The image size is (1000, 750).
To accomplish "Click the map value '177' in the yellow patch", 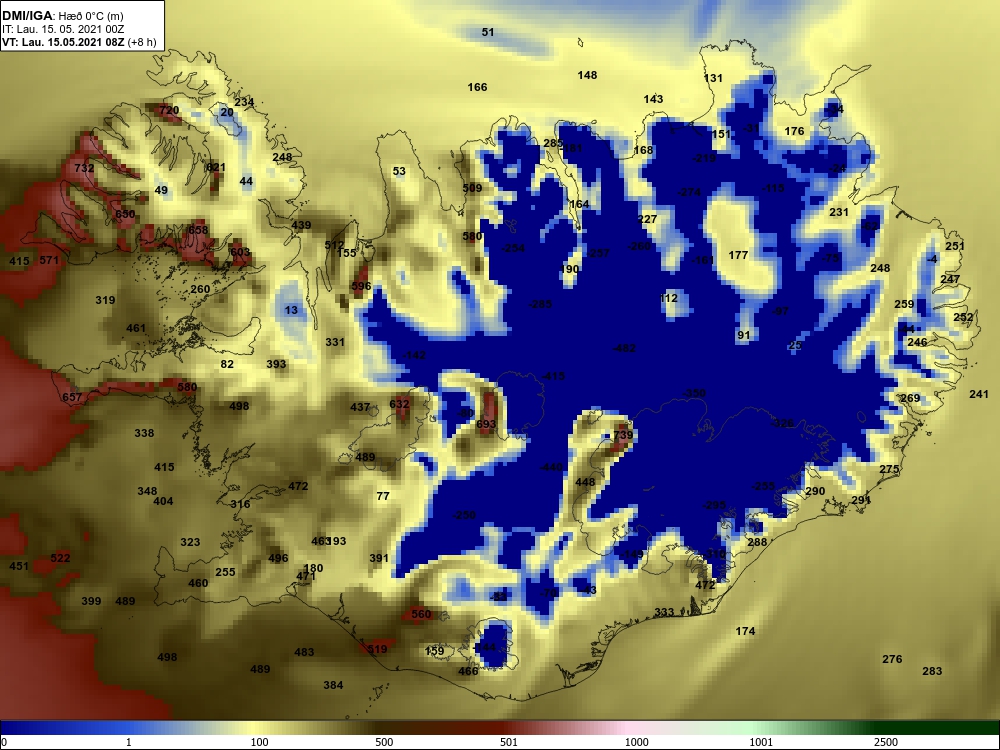I will pyautogui.click(x=738, y=255).
